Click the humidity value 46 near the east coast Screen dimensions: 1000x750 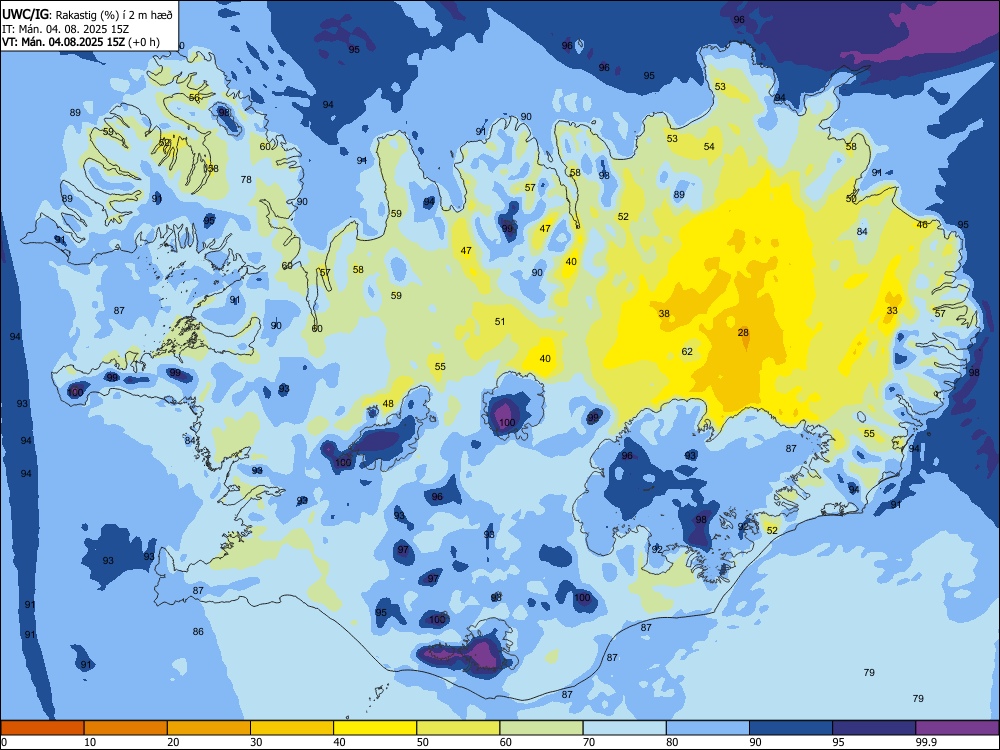coord(922,224)
